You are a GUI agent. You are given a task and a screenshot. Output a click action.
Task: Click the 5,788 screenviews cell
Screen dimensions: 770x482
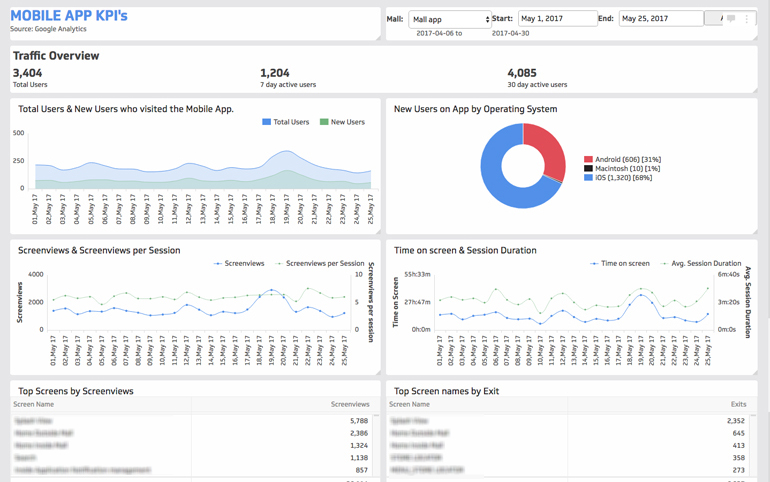(x=359, y=421)
